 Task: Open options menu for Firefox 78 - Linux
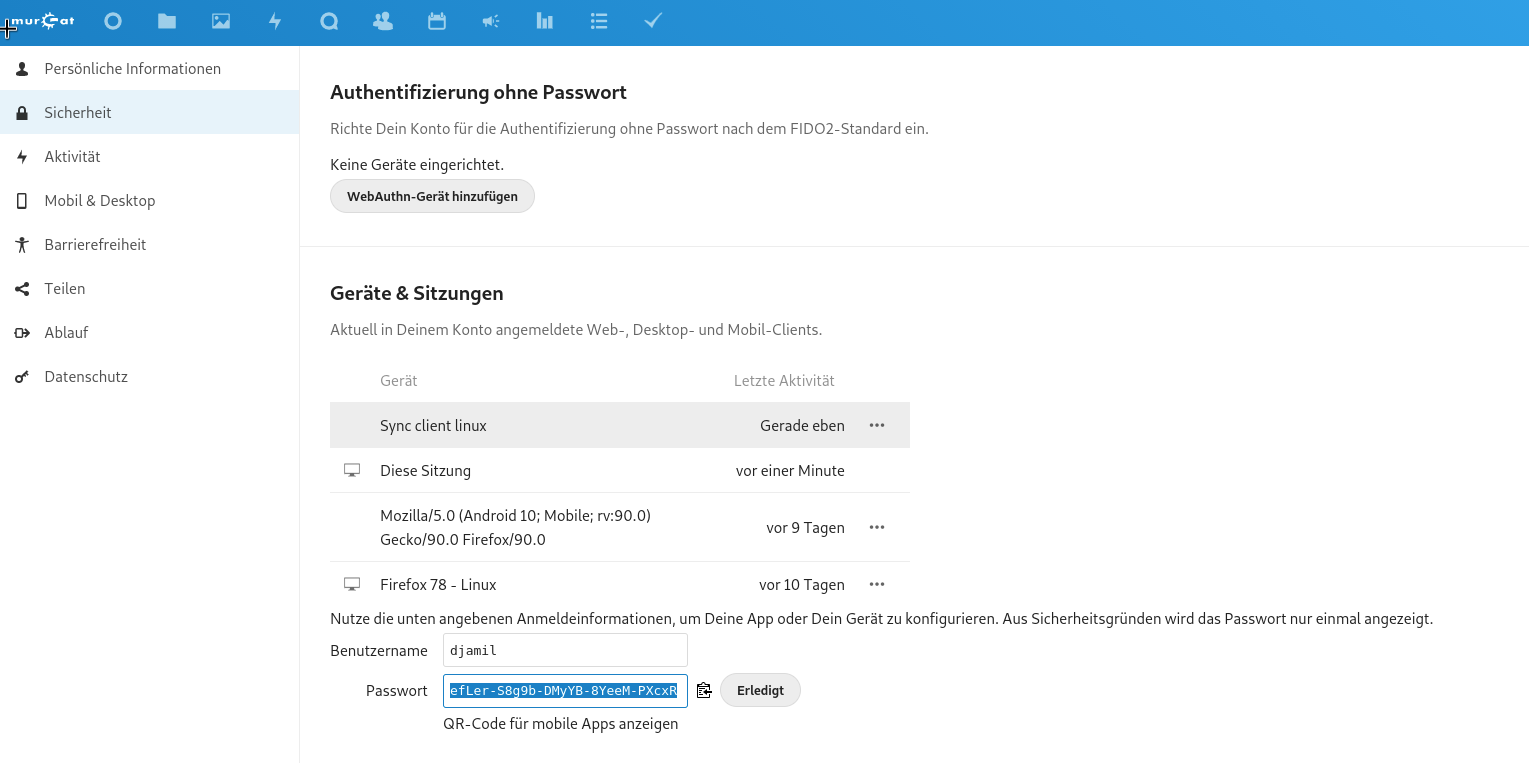[877, 585]
